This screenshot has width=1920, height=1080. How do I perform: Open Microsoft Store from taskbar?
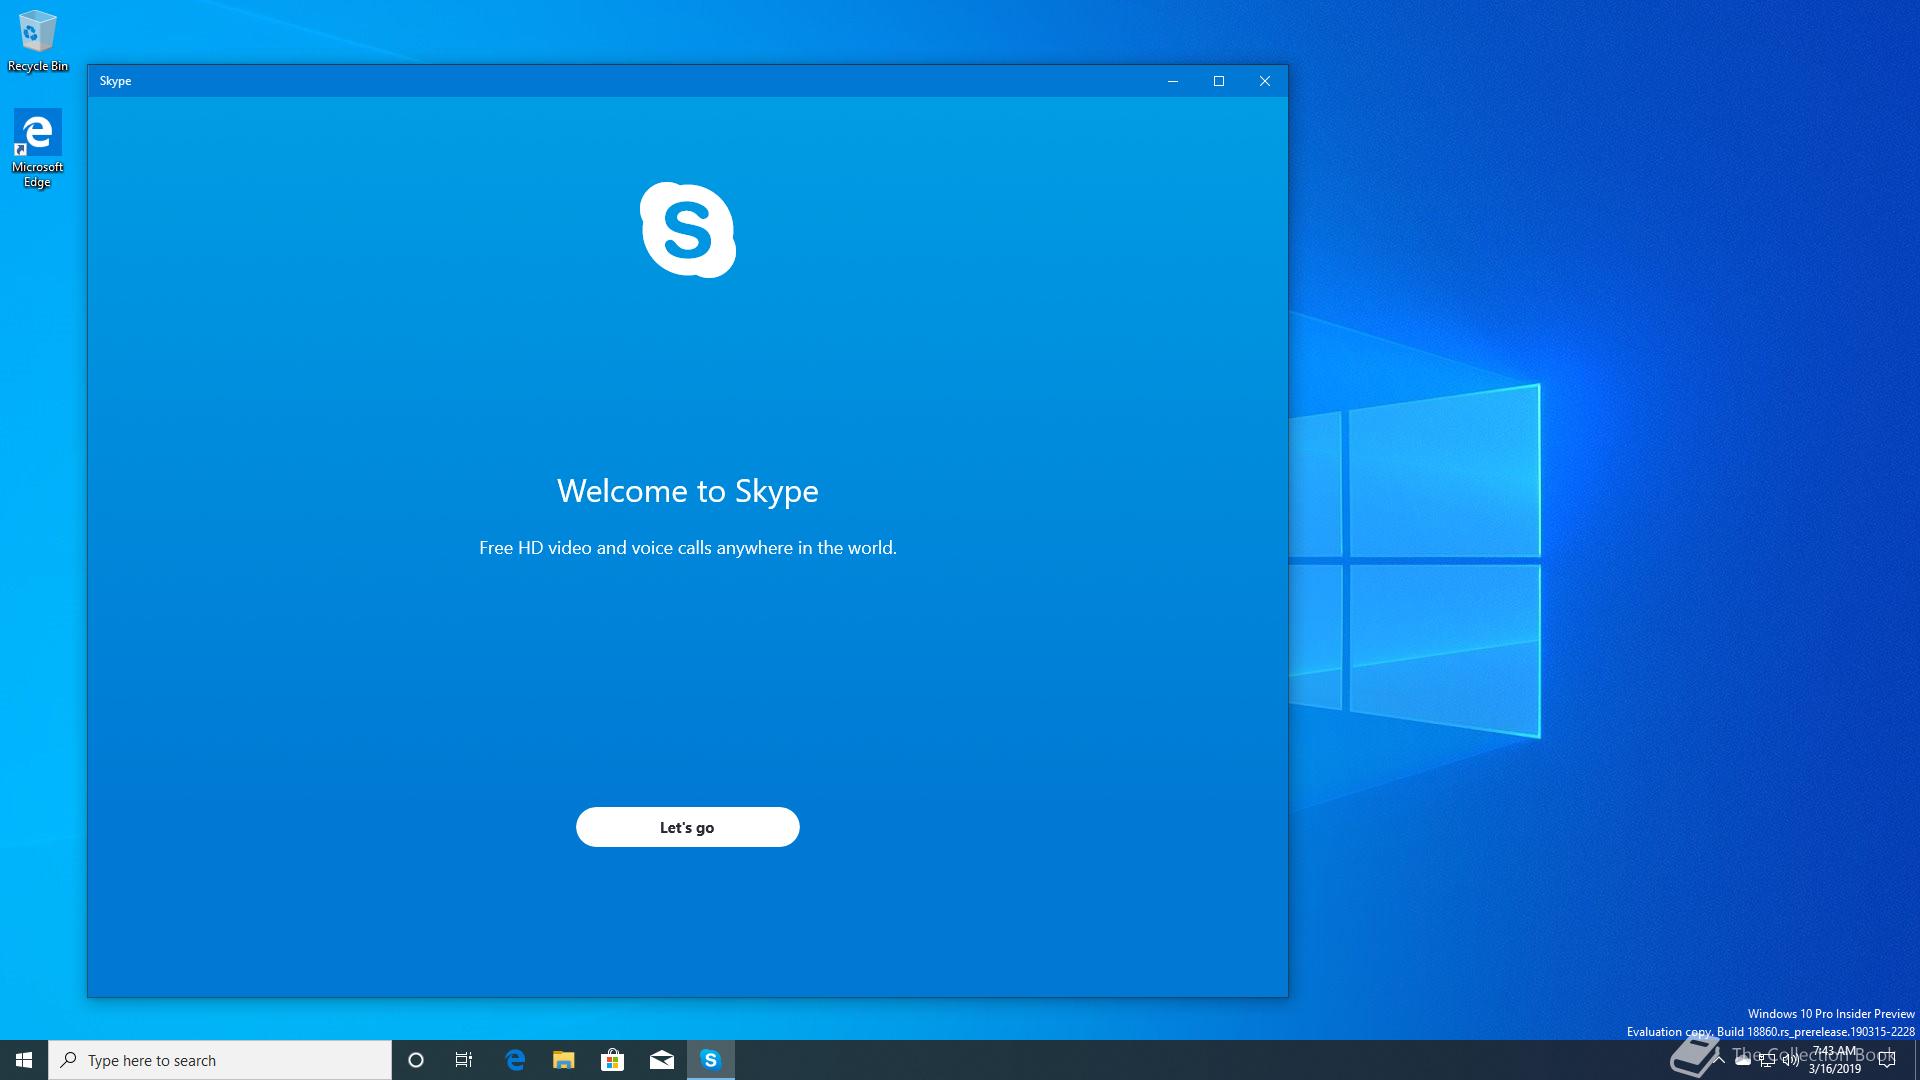[x=612, y=1060]
